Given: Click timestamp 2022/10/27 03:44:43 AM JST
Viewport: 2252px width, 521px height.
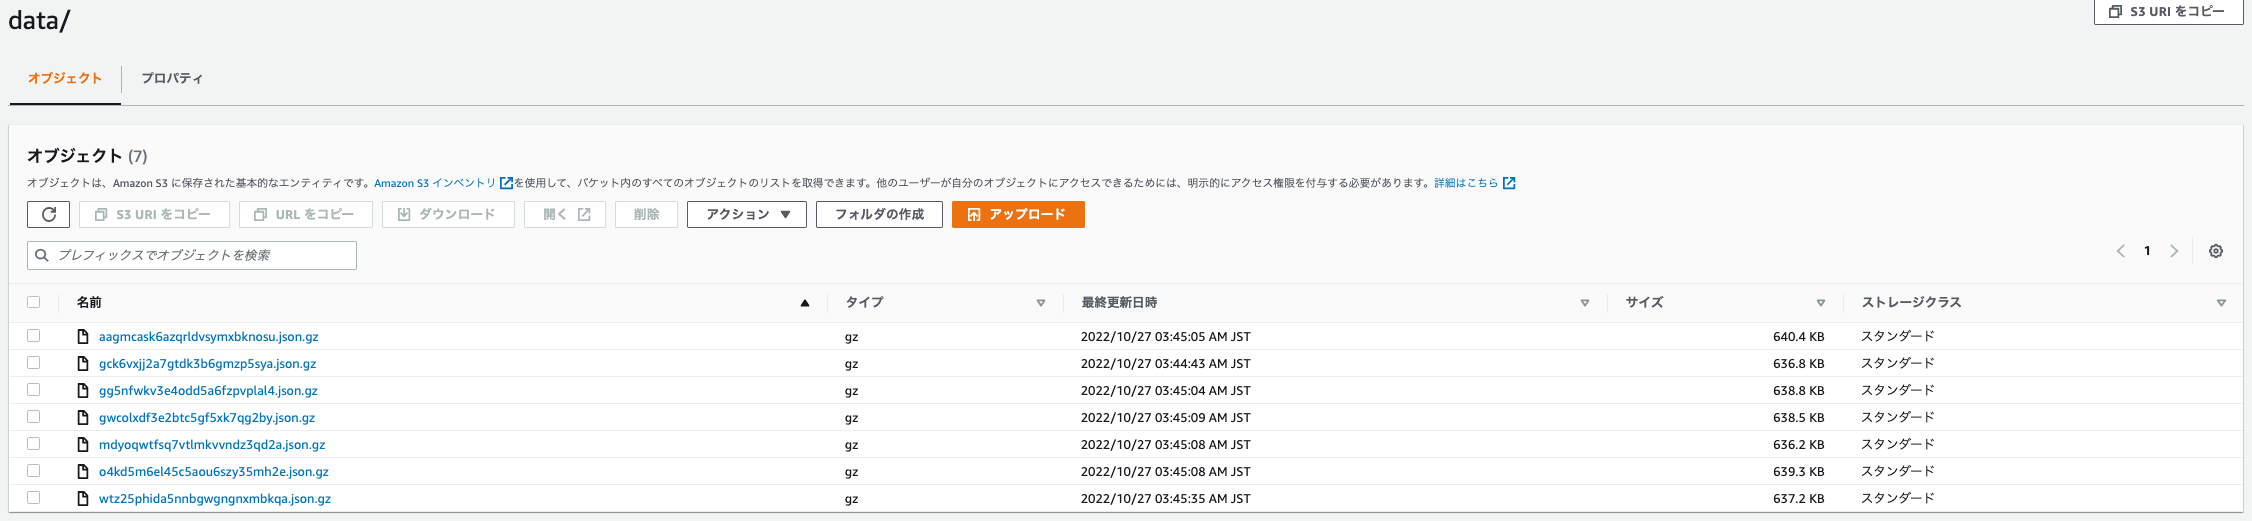Looking at the screenshot, I should 1165,364.
